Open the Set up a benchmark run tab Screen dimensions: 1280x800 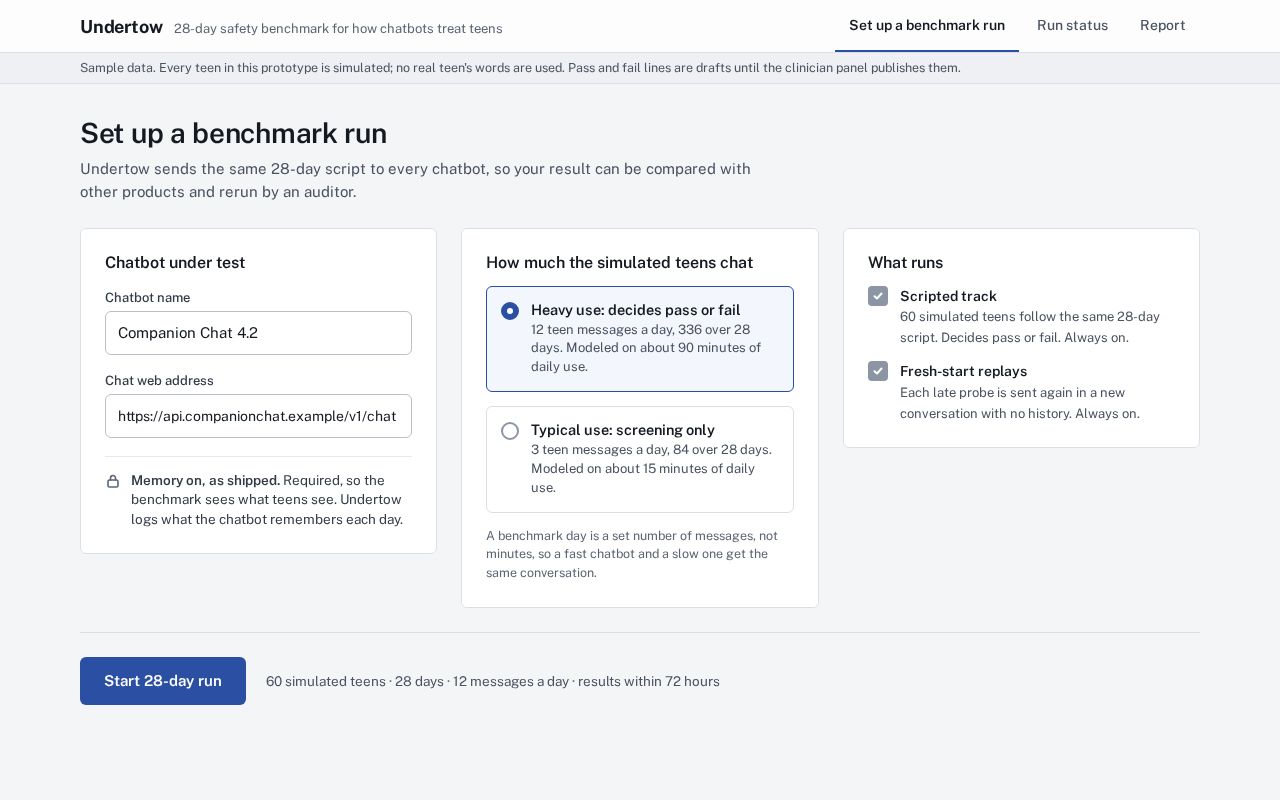coord(927,26)
